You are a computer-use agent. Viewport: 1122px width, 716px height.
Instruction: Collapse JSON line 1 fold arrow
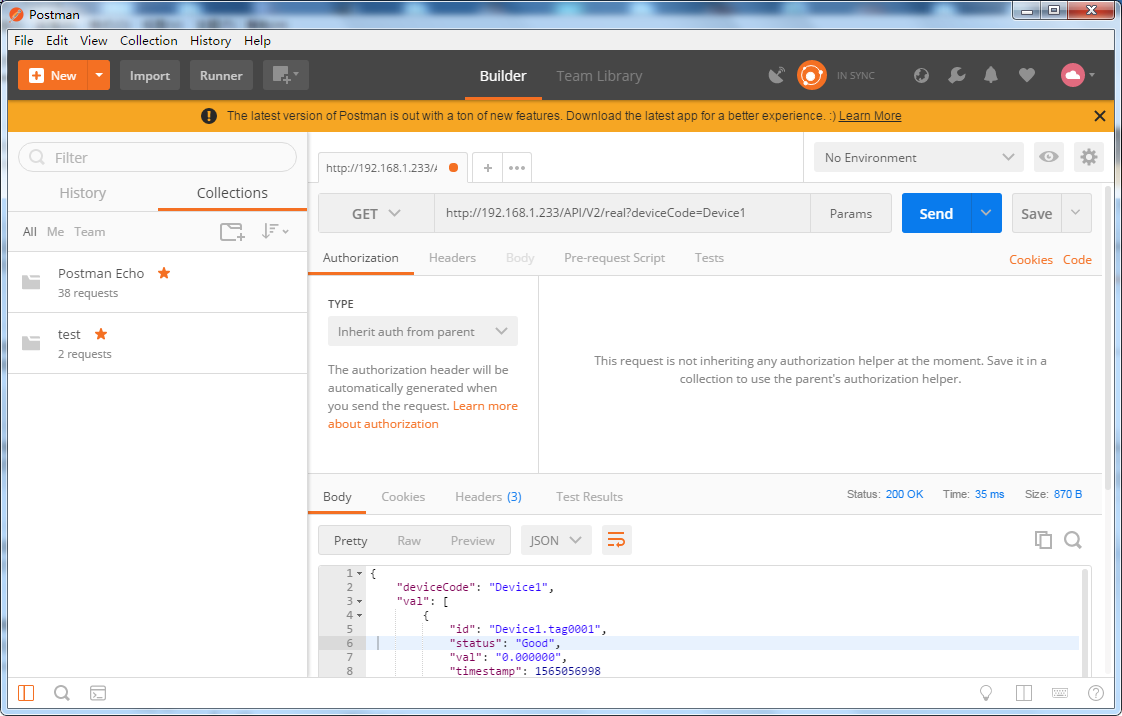pos(359,574)
